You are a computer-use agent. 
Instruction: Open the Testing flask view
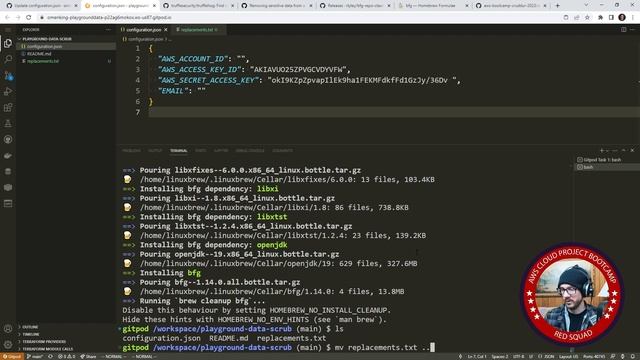8,123
